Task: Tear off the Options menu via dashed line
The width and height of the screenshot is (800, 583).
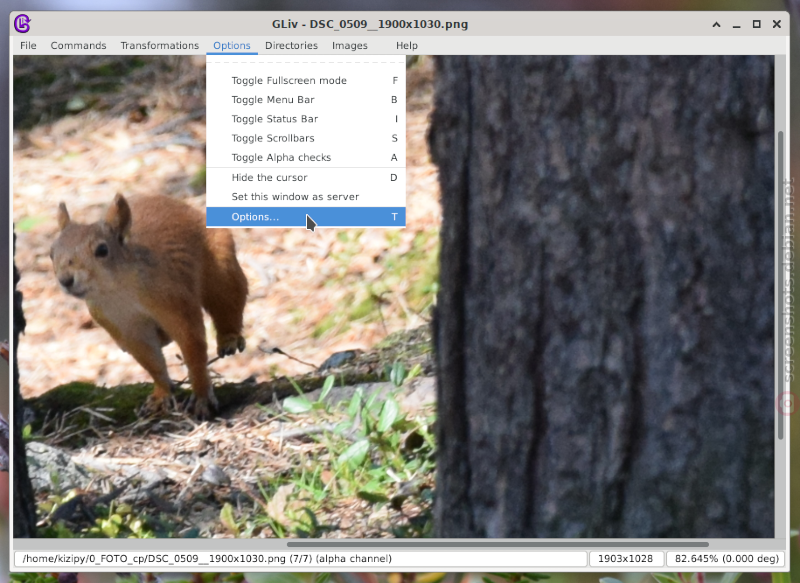Action: pyautogui.click(x=306, y=63)
